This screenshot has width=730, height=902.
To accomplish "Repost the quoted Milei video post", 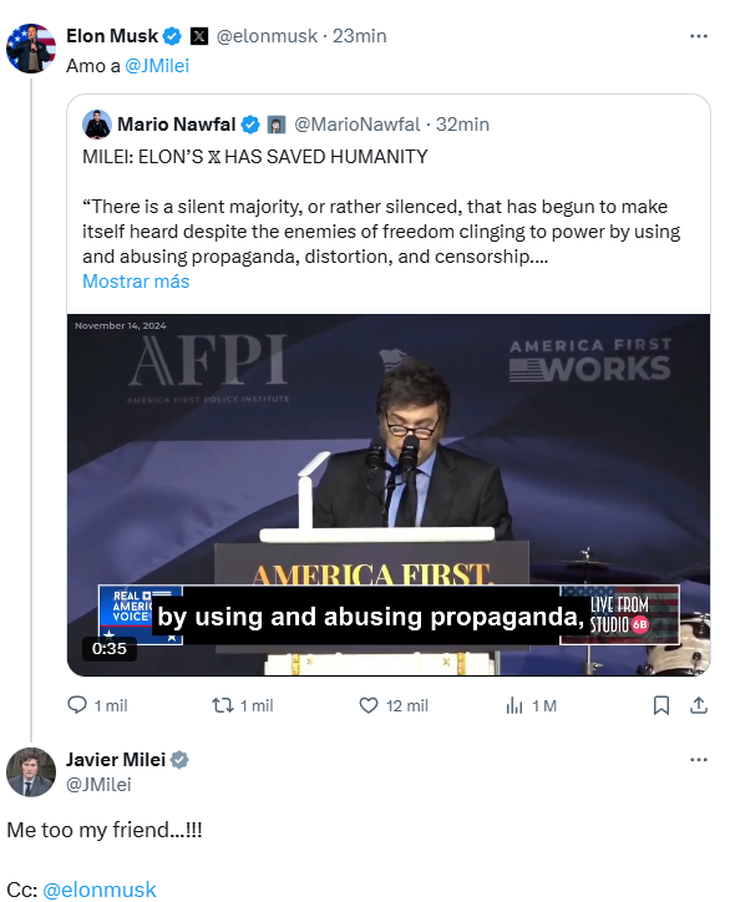I will click(x=222, y=705).
